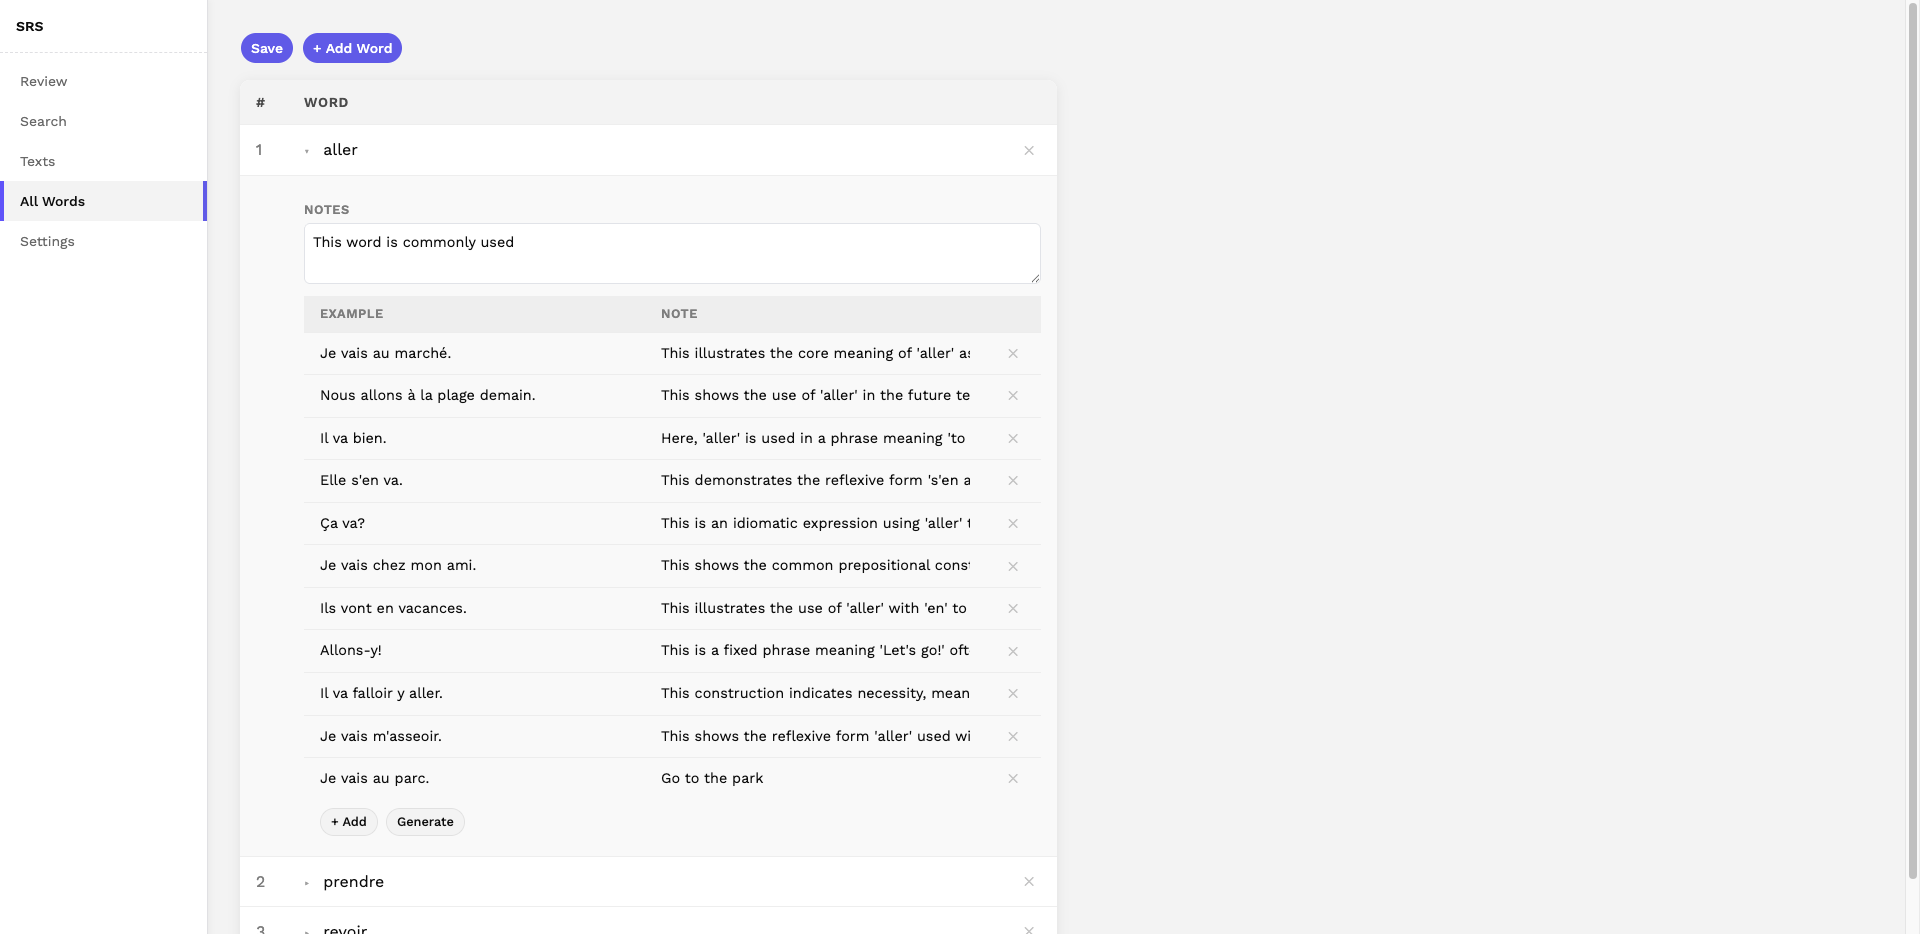Click the + Add Word button
The height and width of the screenshot is (934, 1920).
point(352,48)
